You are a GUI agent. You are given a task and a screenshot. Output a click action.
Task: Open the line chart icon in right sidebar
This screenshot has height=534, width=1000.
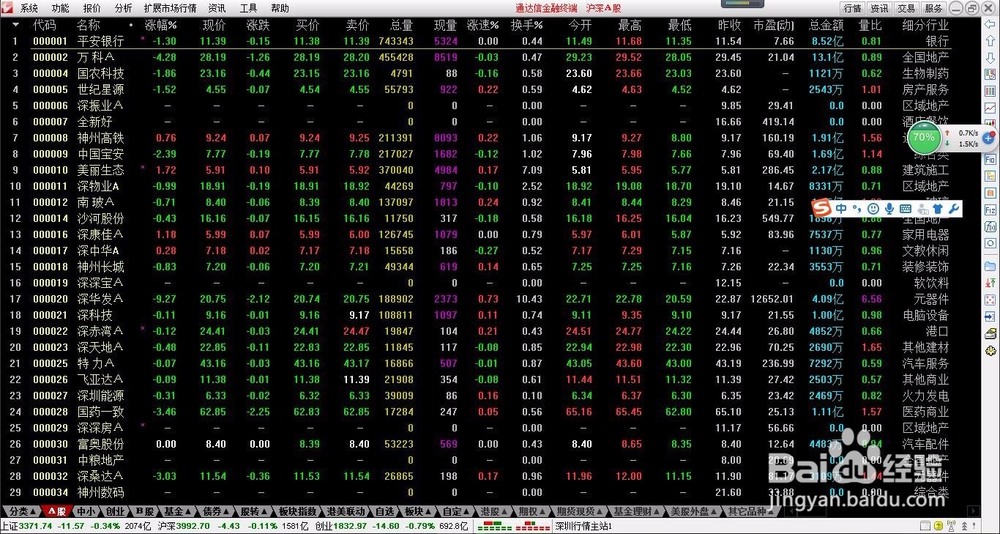(x=990, y=108)
